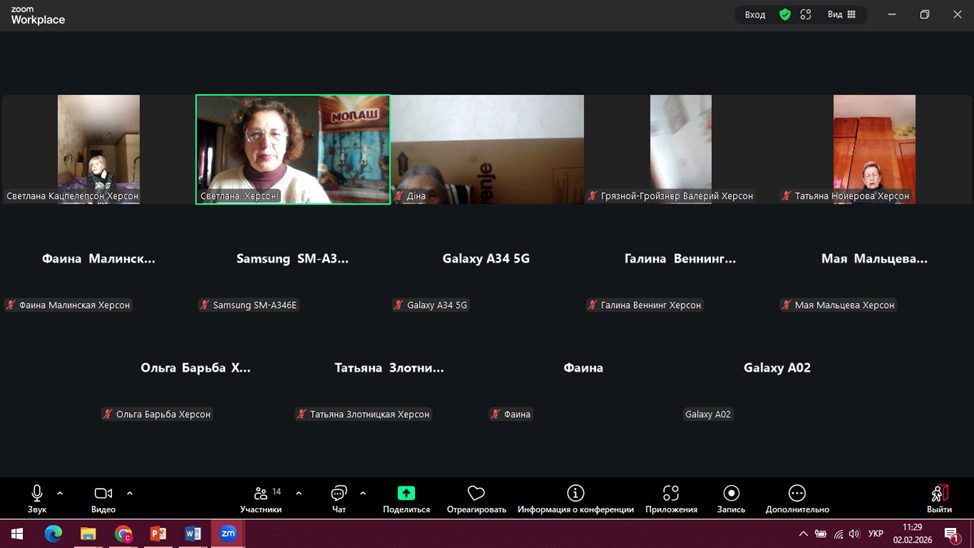Open the Apps (Приложения) icon
Screen dimensions: 974x548
point(671,493)
